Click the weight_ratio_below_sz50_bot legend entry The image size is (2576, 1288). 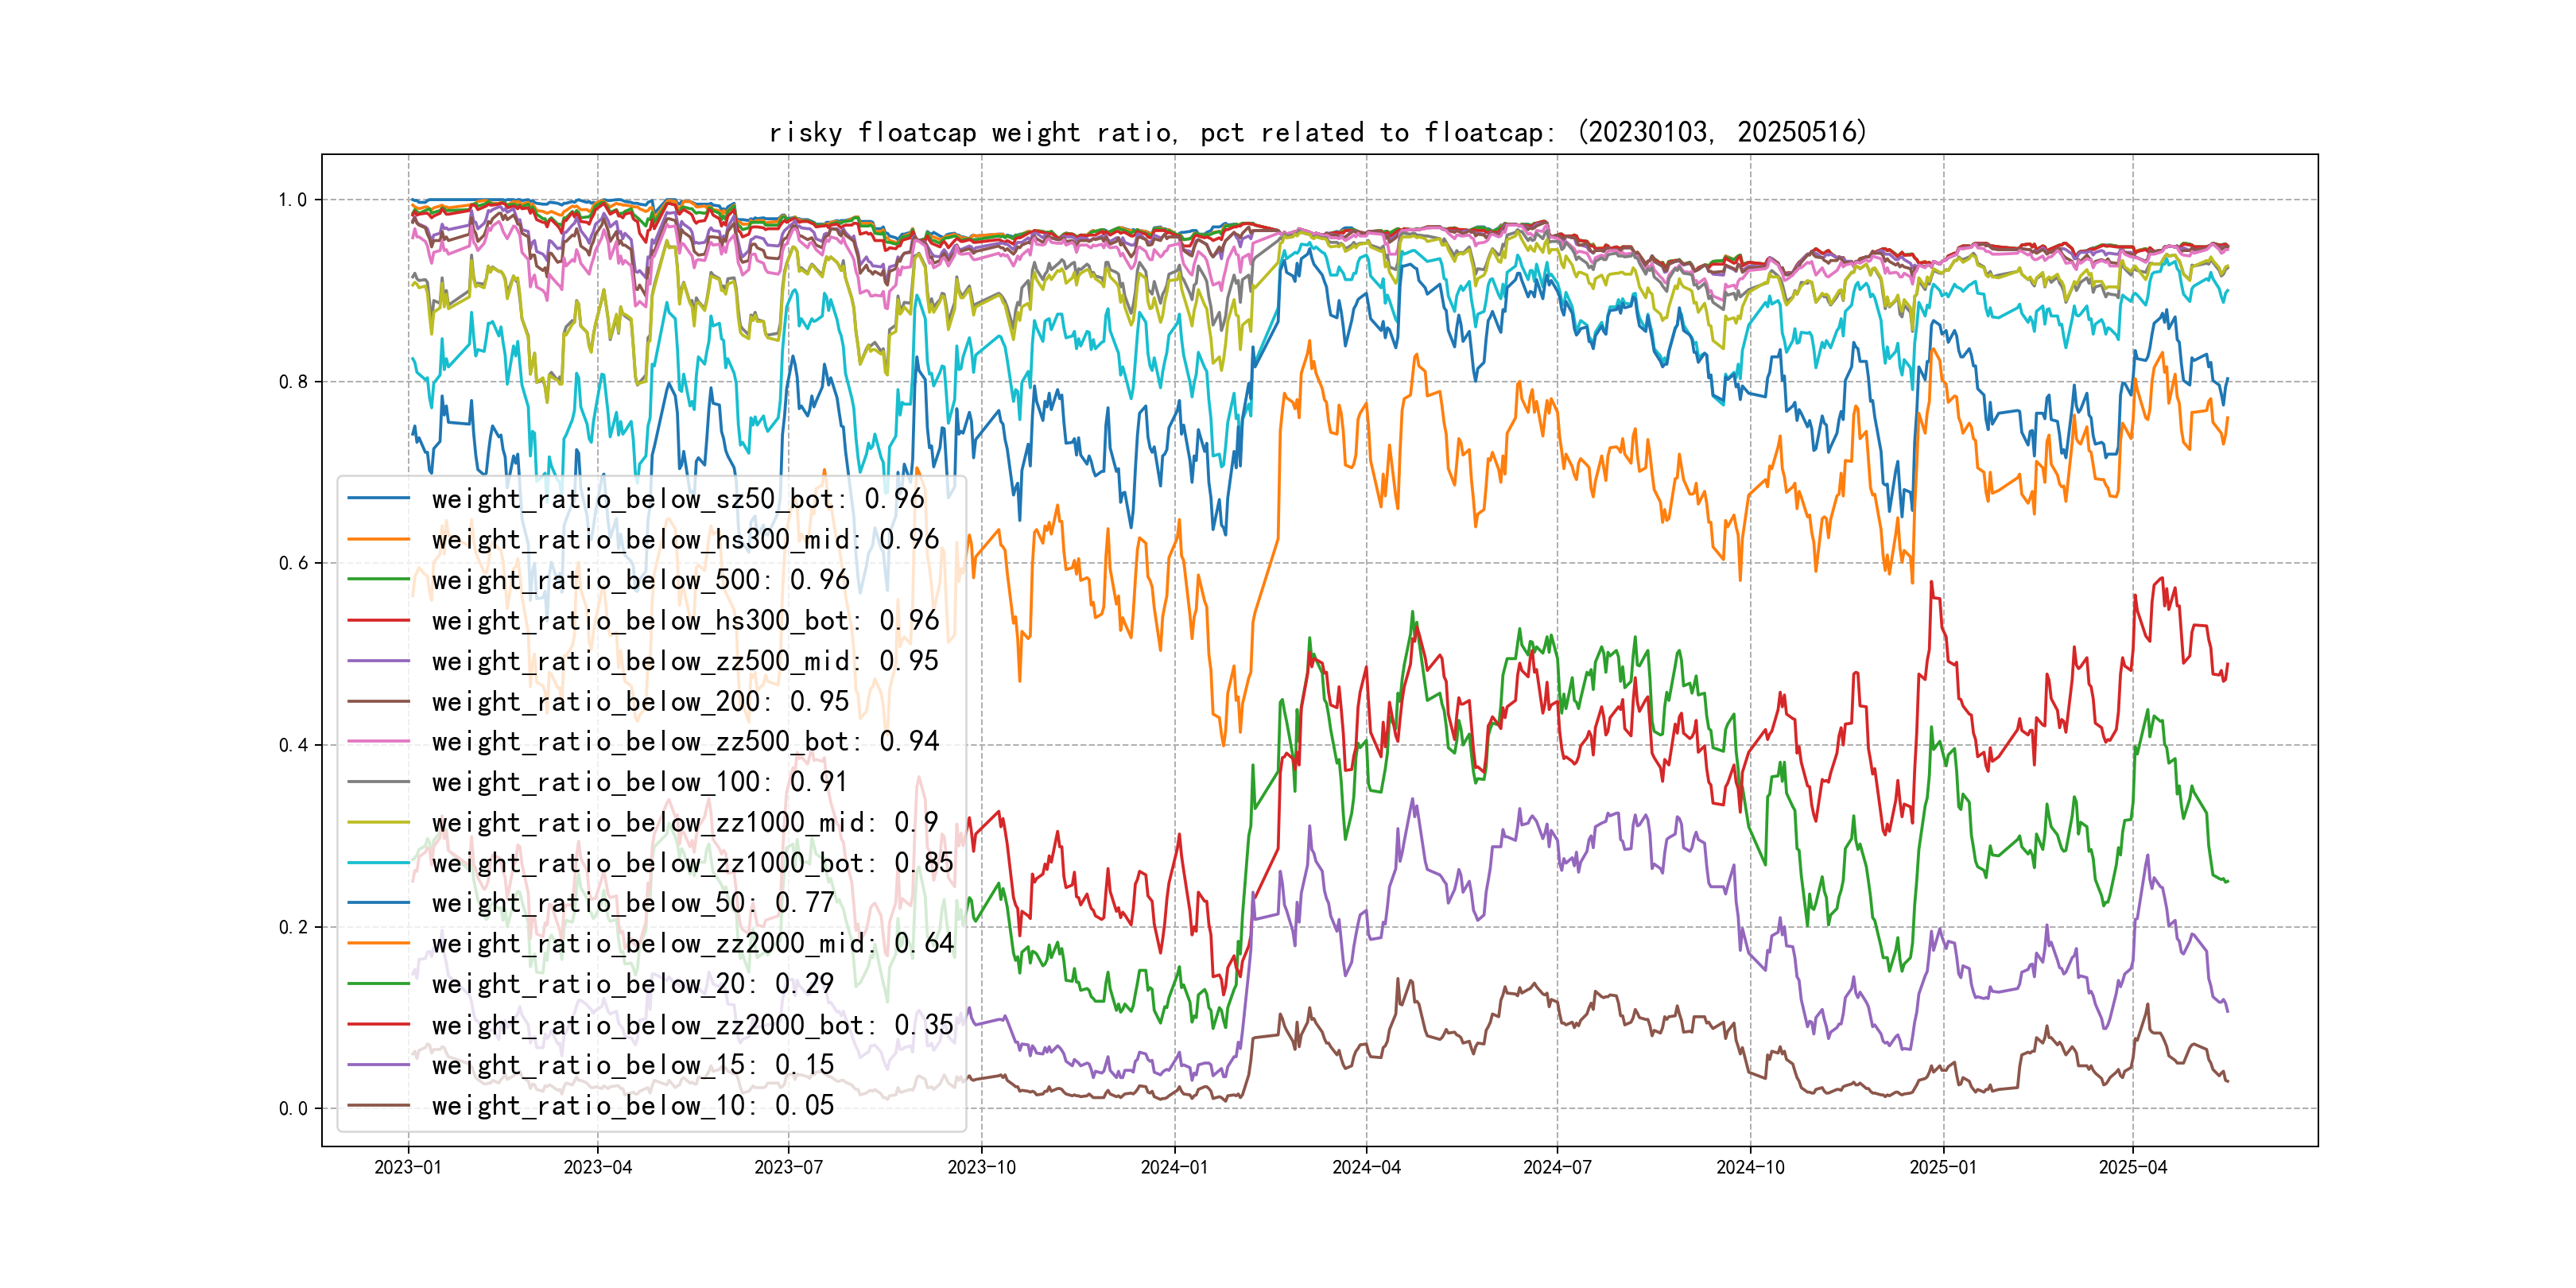[677, 498]
